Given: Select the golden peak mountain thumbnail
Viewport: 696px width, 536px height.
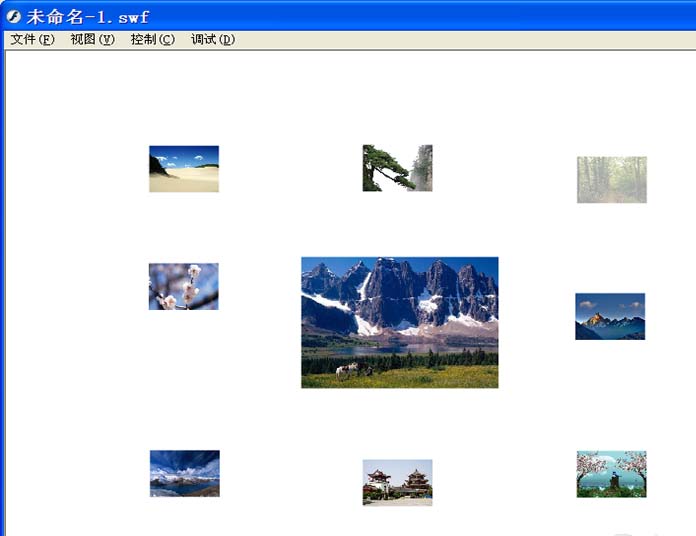Looking at the screenshot, I should click(x=610, y=316).
